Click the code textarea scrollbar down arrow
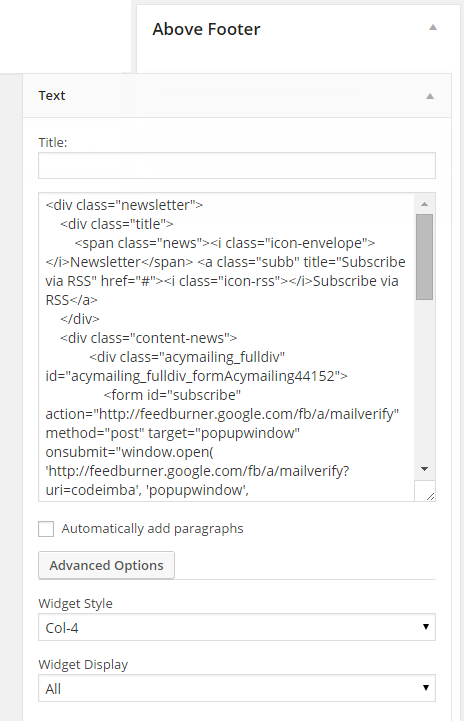464x721 pixels. click(x=424, y=469)
